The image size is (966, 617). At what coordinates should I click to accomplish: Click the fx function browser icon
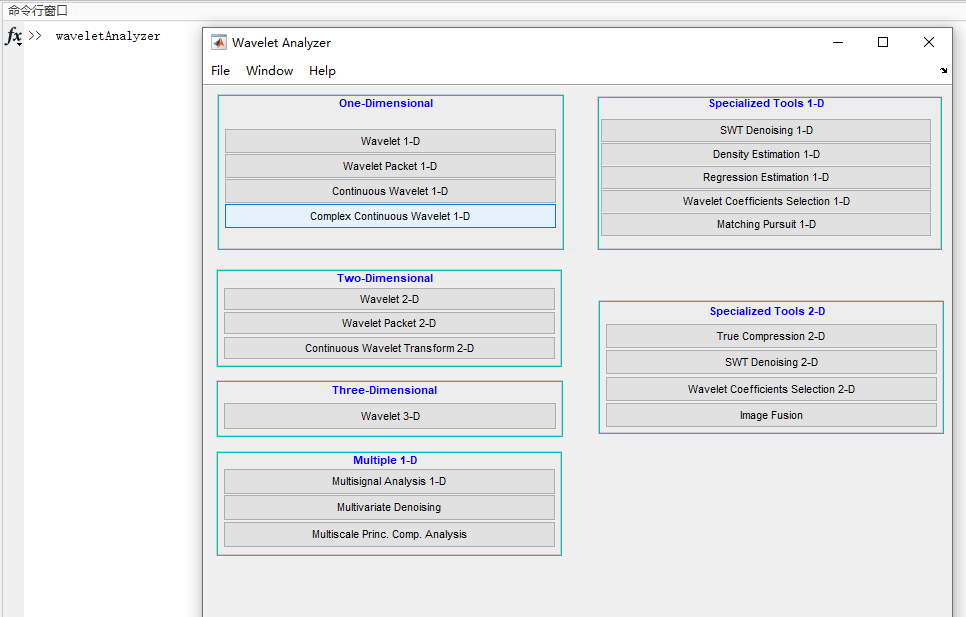coord(13,36)
